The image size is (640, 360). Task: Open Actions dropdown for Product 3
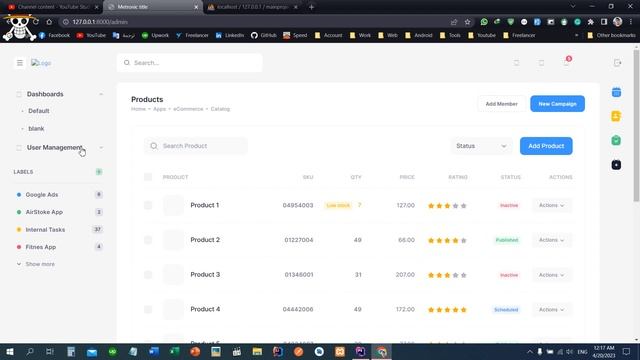point(551,275)
